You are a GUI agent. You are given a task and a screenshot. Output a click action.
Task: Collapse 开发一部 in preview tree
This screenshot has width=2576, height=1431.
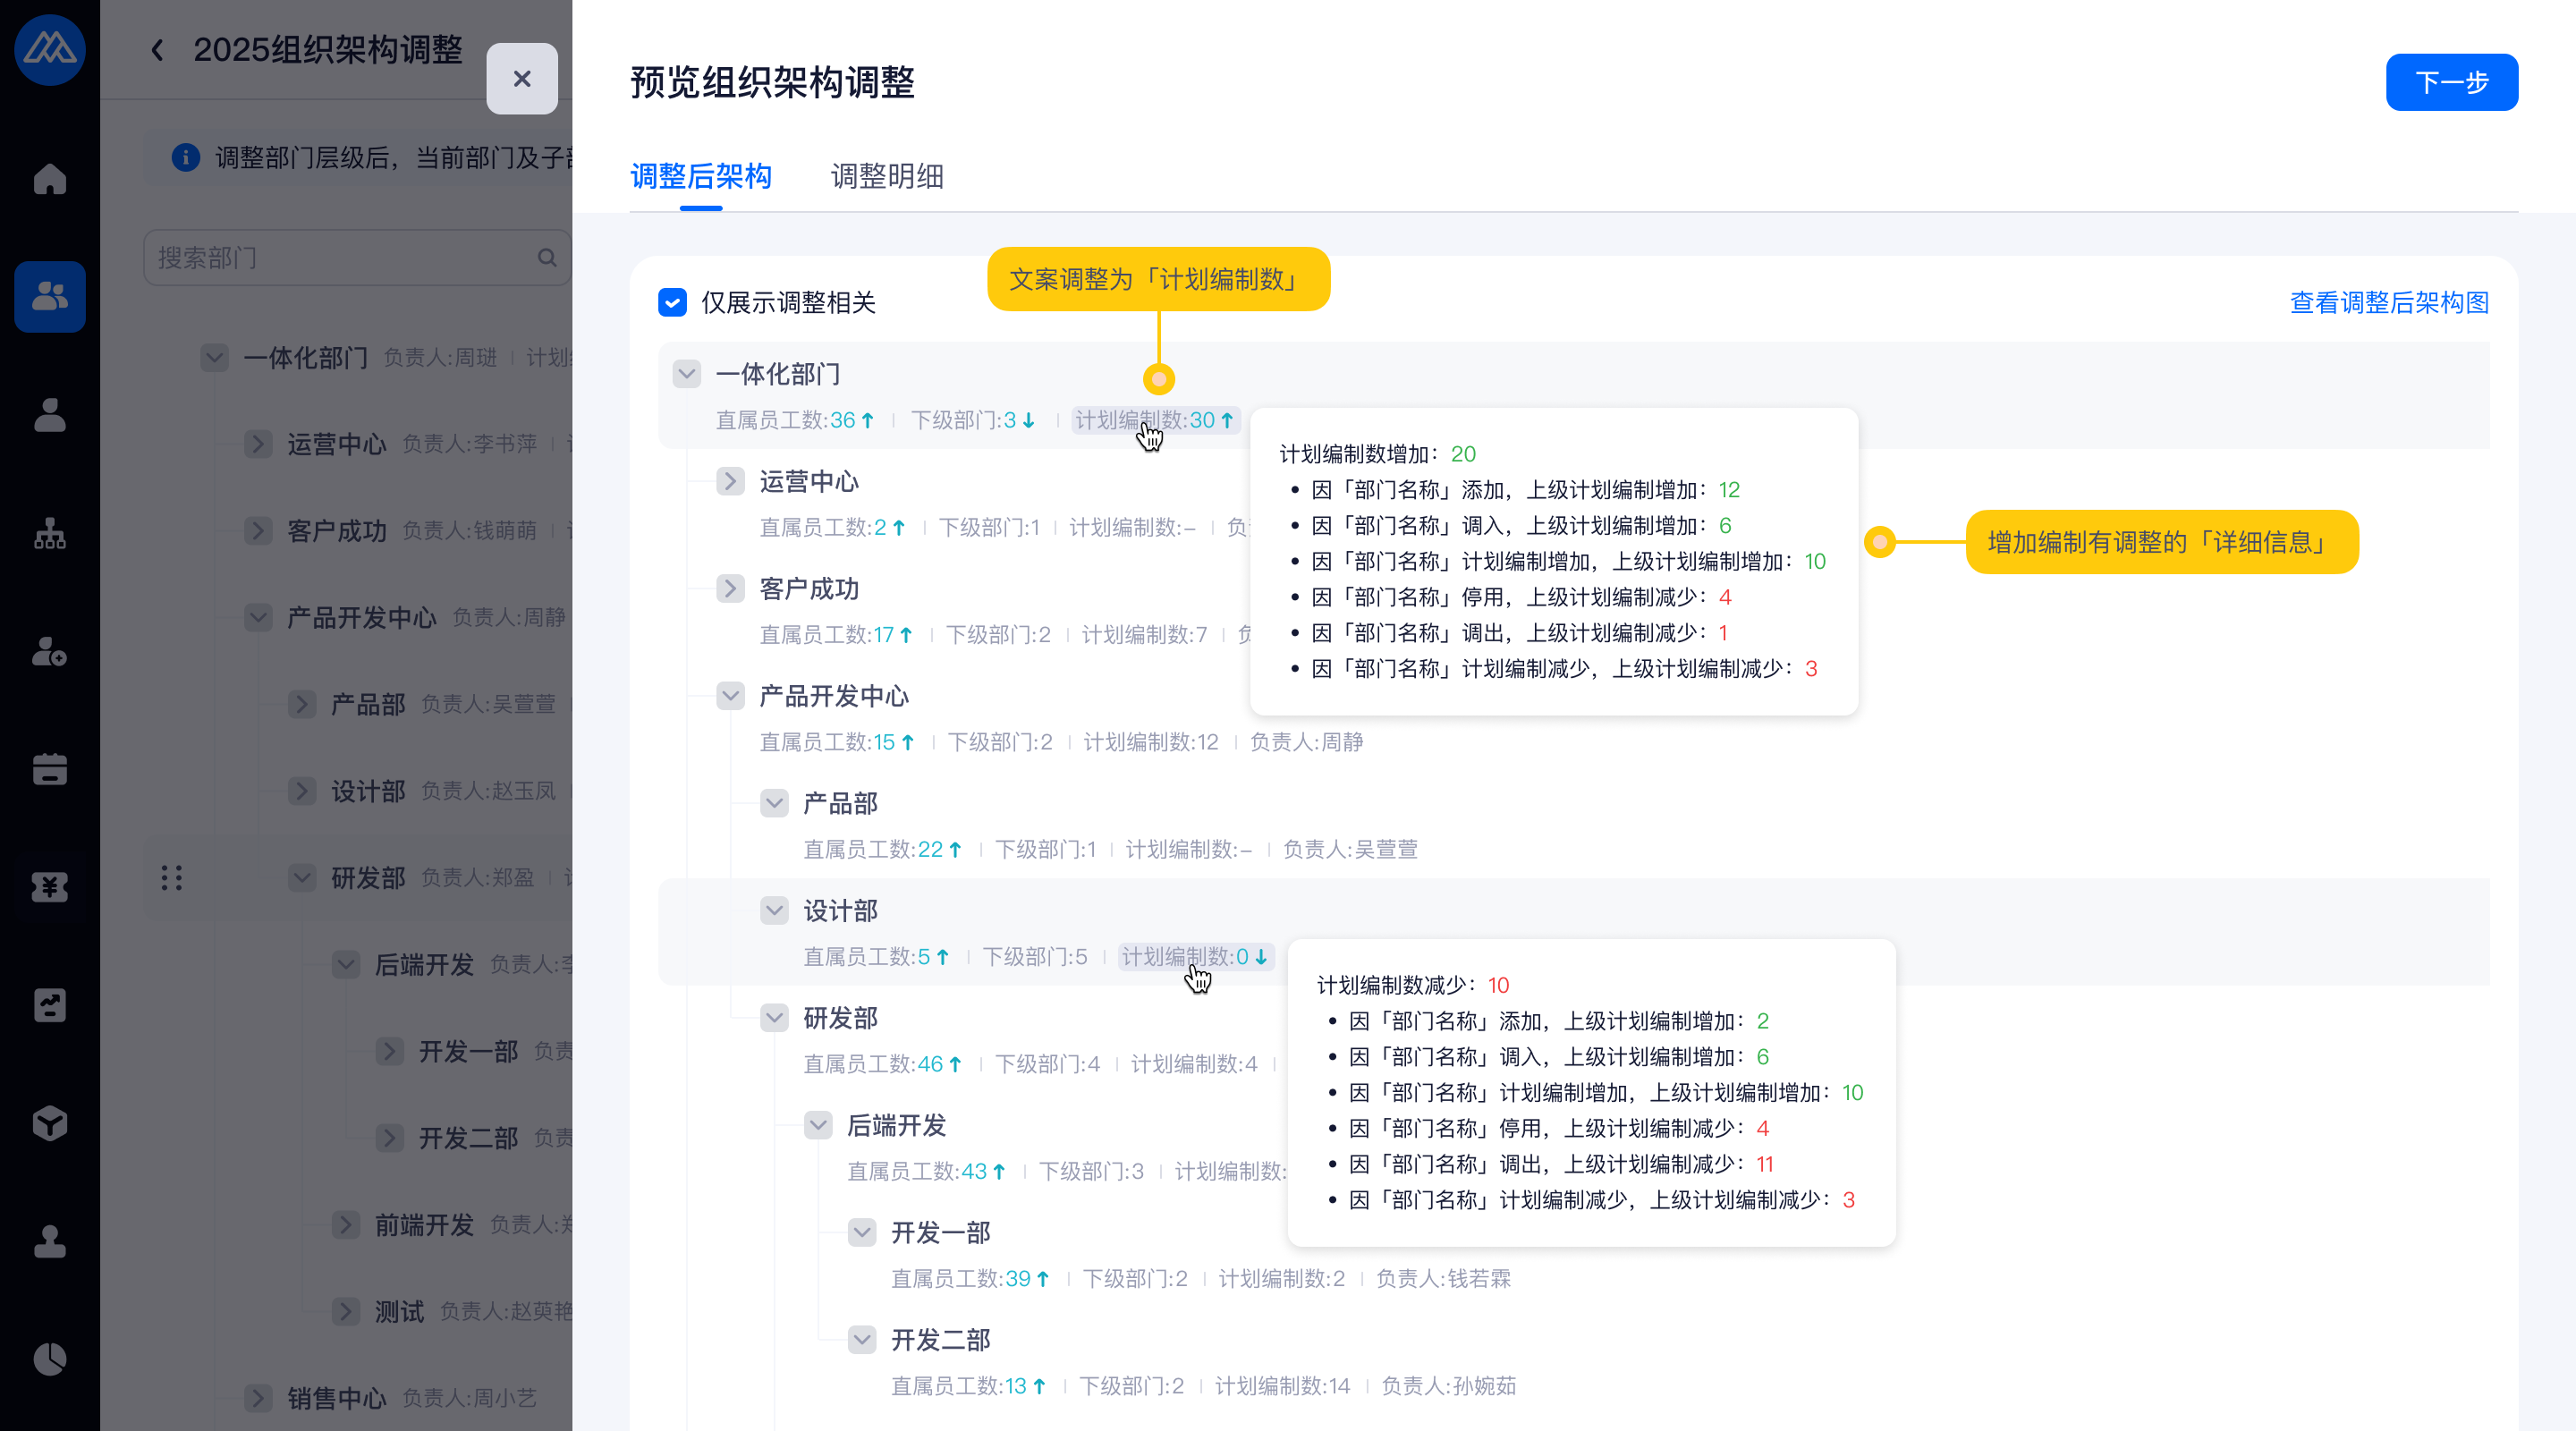pyautogui.click(x=862, y=1232)
